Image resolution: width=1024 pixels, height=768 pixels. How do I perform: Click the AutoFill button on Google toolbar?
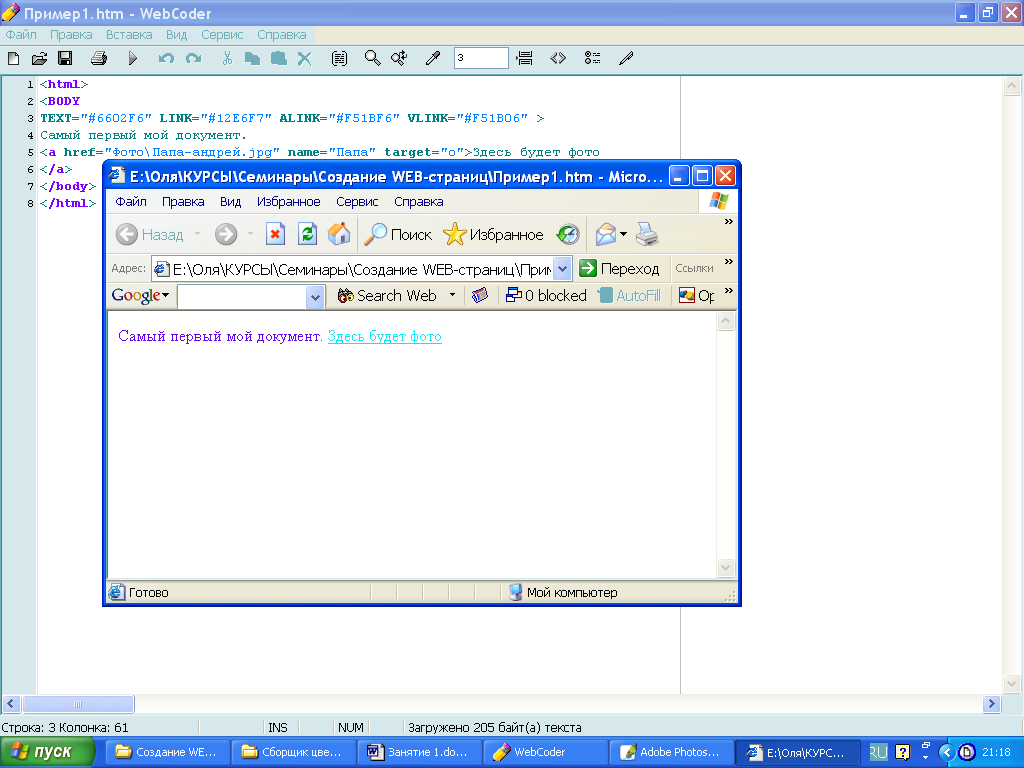coord(630,295)
